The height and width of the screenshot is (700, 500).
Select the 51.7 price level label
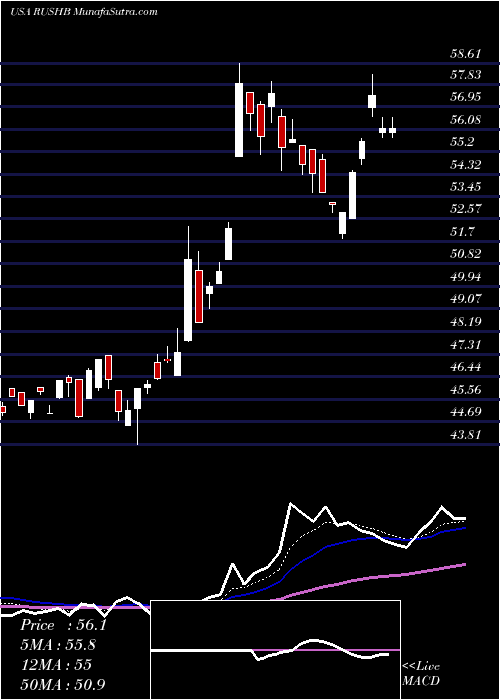pyautogui.click(x=462, y=232)
